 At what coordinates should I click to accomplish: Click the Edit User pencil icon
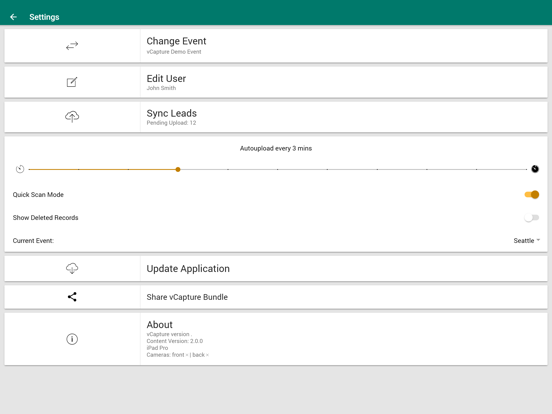point(72,82)
